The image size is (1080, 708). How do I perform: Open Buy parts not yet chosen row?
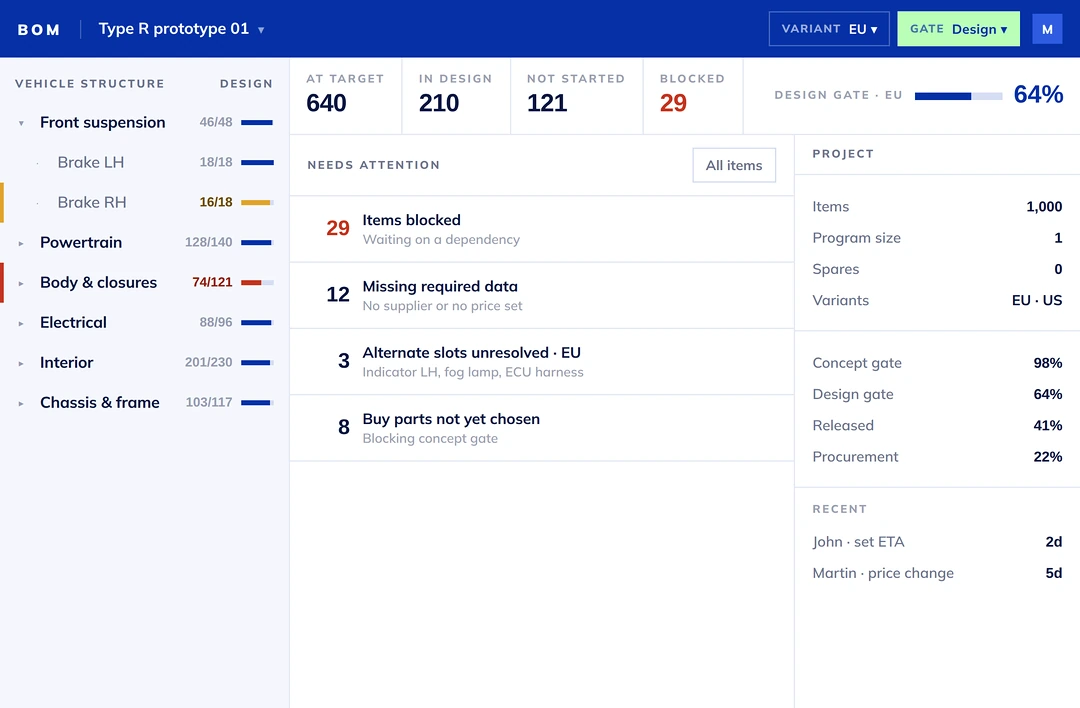[542, 428]
